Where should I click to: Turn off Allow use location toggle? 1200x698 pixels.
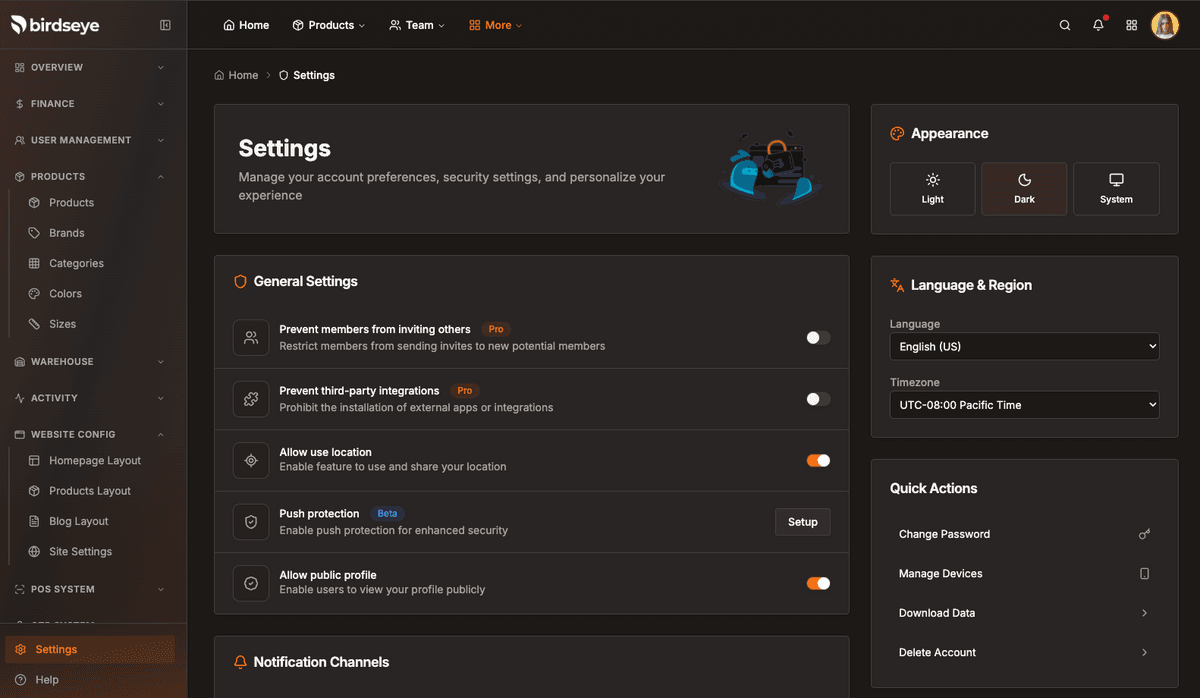[818, 461]
